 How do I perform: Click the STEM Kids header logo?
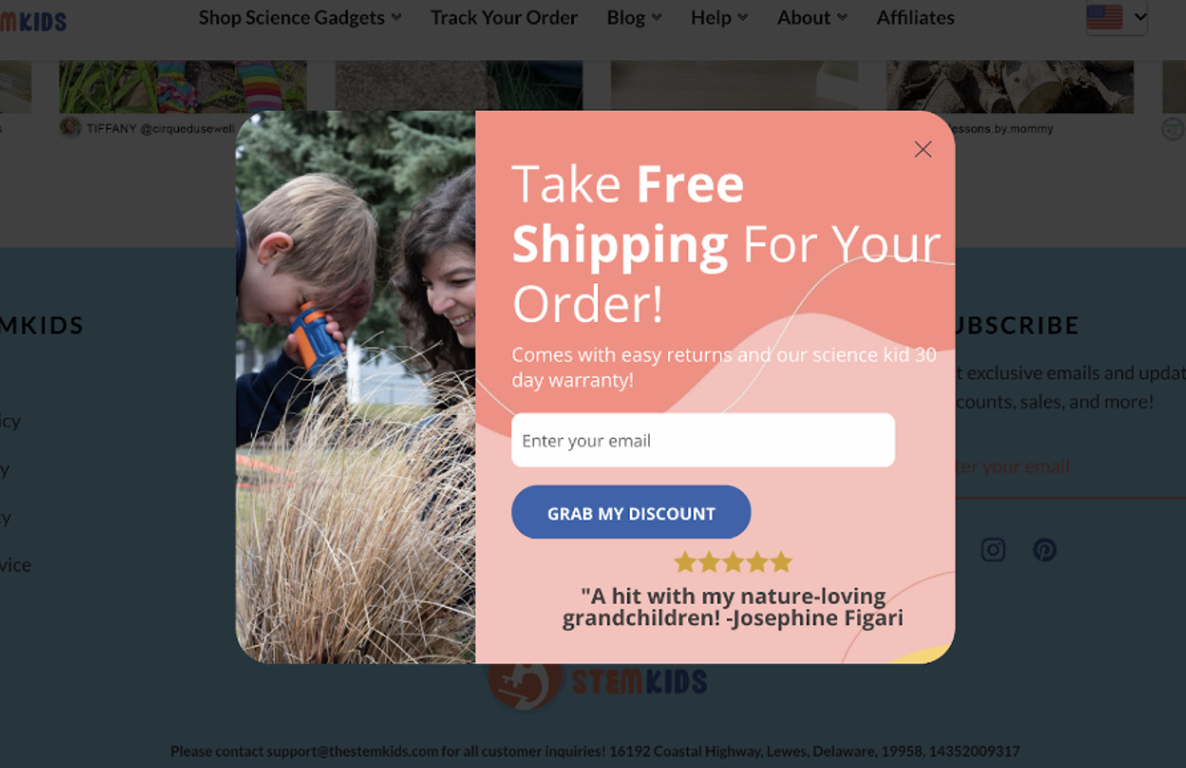(x=33, y=21)
